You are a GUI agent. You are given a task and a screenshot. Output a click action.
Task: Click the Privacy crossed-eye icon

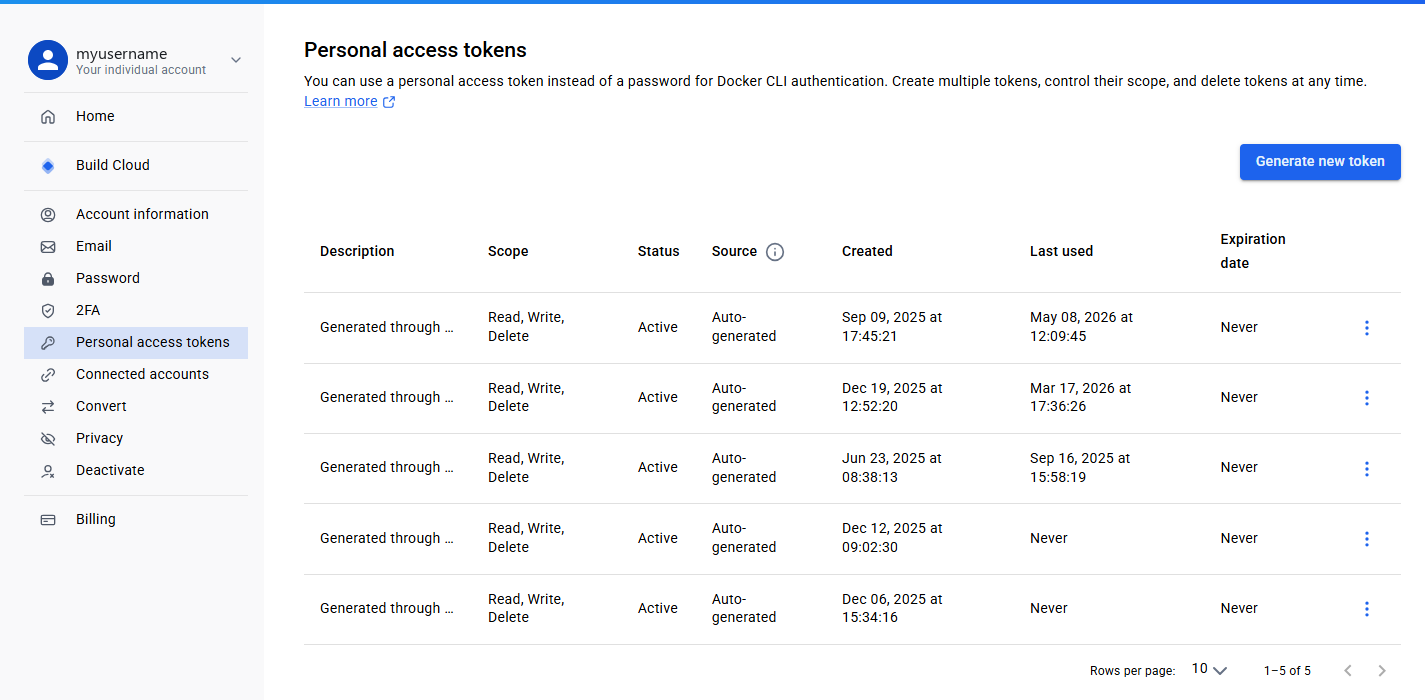coord(48,439)
